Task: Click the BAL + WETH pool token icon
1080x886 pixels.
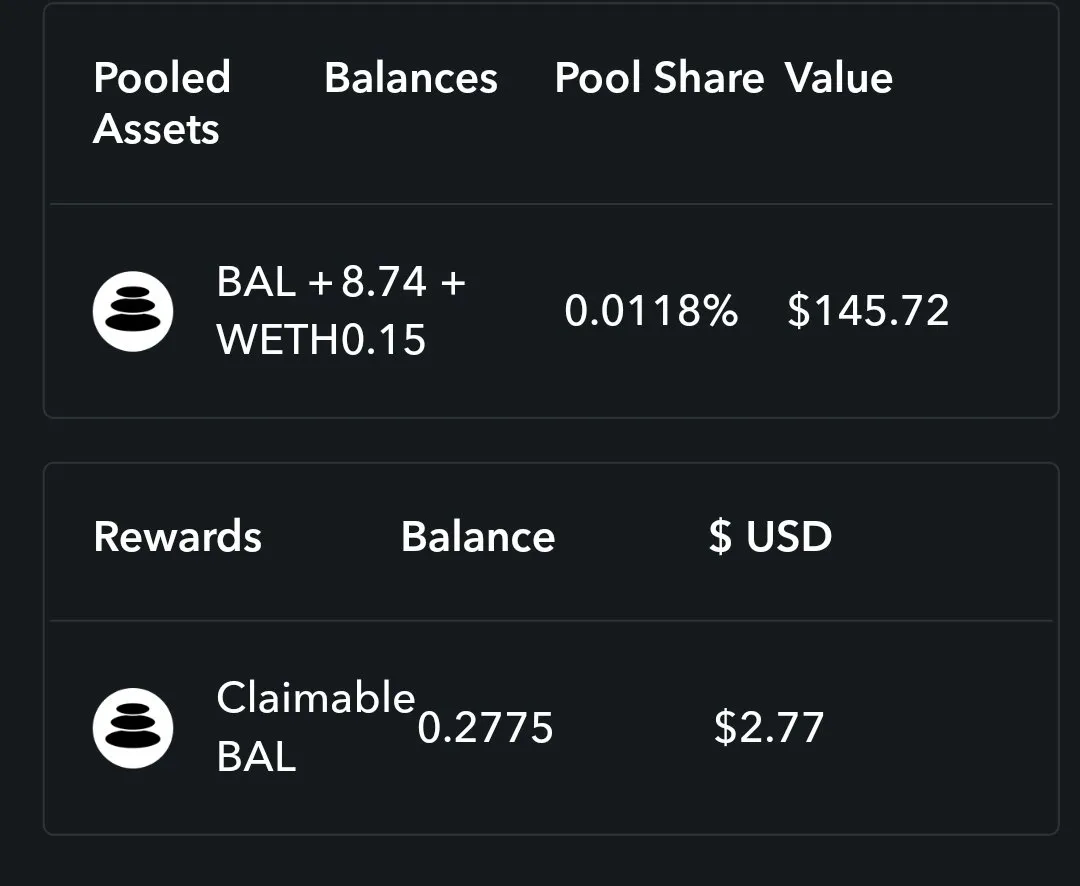Action: [x=133, y=311]
